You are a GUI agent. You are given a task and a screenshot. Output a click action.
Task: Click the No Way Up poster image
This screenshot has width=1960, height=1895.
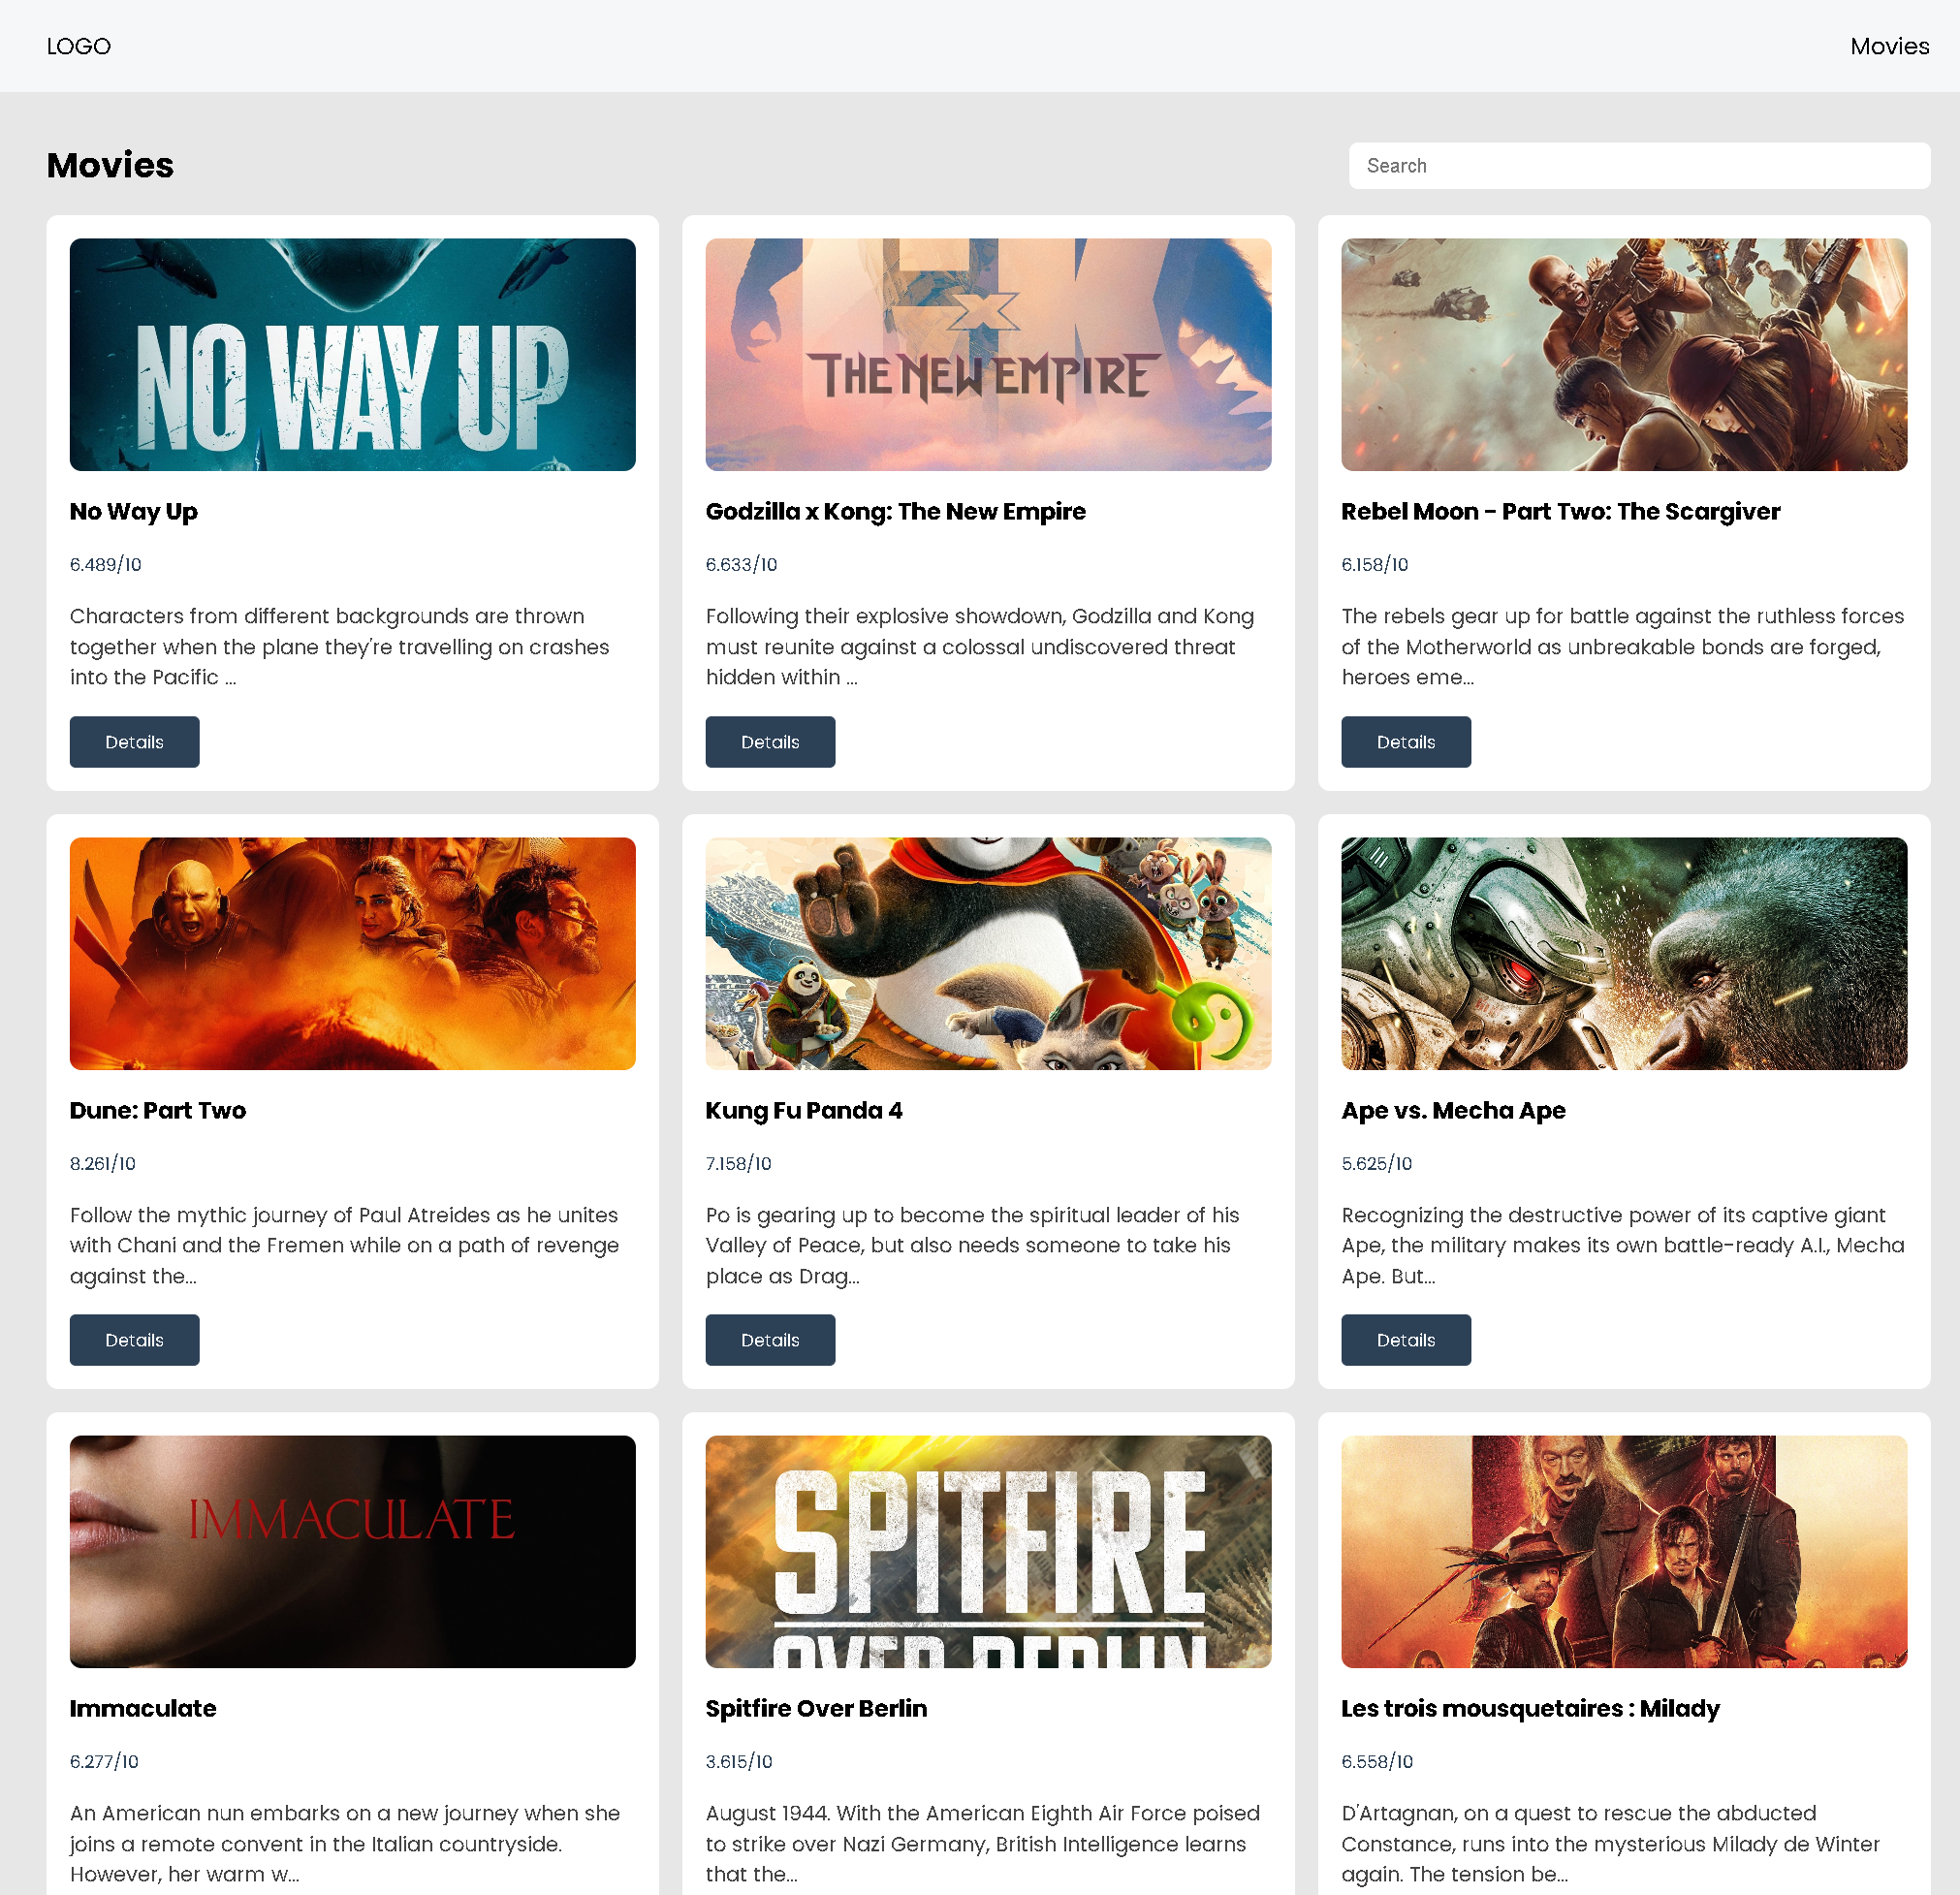click(x=352, y=355)
